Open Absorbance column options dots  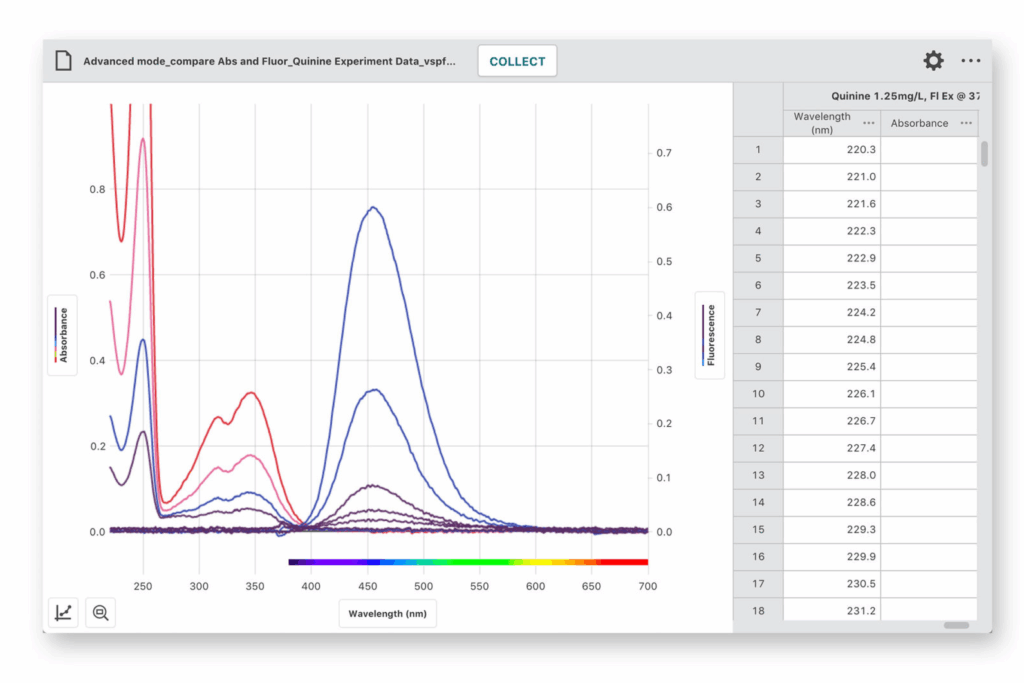pyautogui.click(x=966, y=123)
